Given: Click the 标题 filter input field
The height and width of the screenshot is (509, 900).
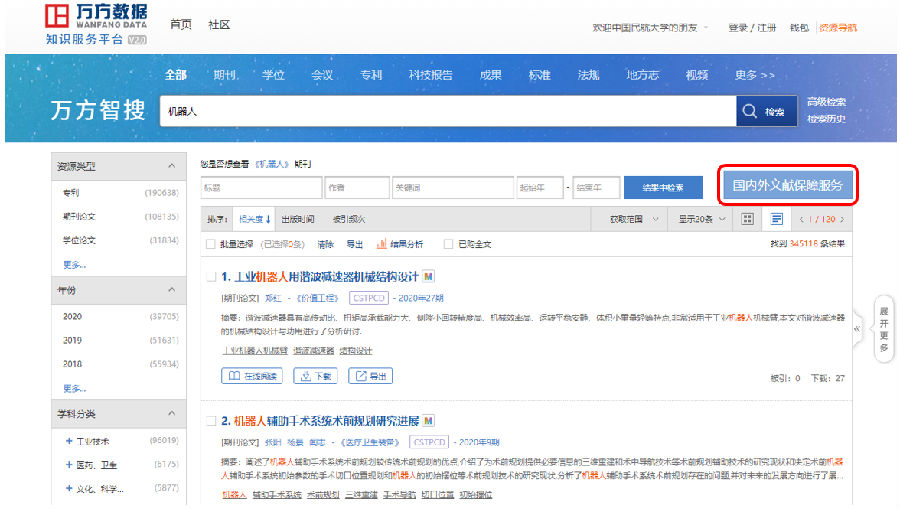Looking at the screenshot, I should (258, 187).
